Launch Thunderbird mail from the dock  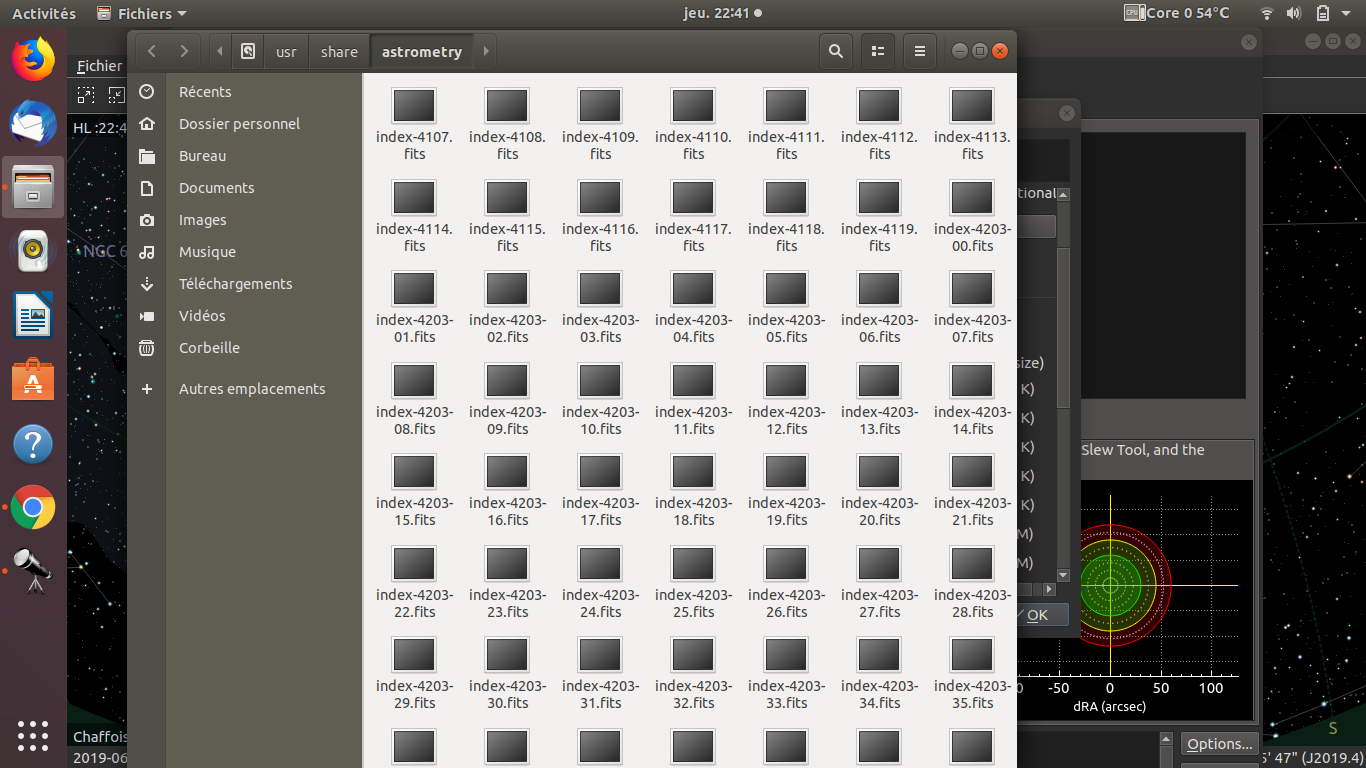[x=33, y=123]
